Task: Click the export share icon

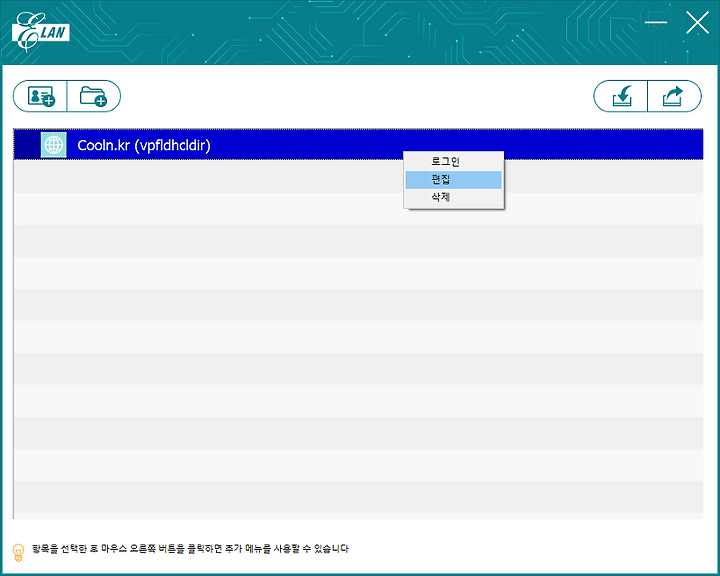Action: pos(673,96)
